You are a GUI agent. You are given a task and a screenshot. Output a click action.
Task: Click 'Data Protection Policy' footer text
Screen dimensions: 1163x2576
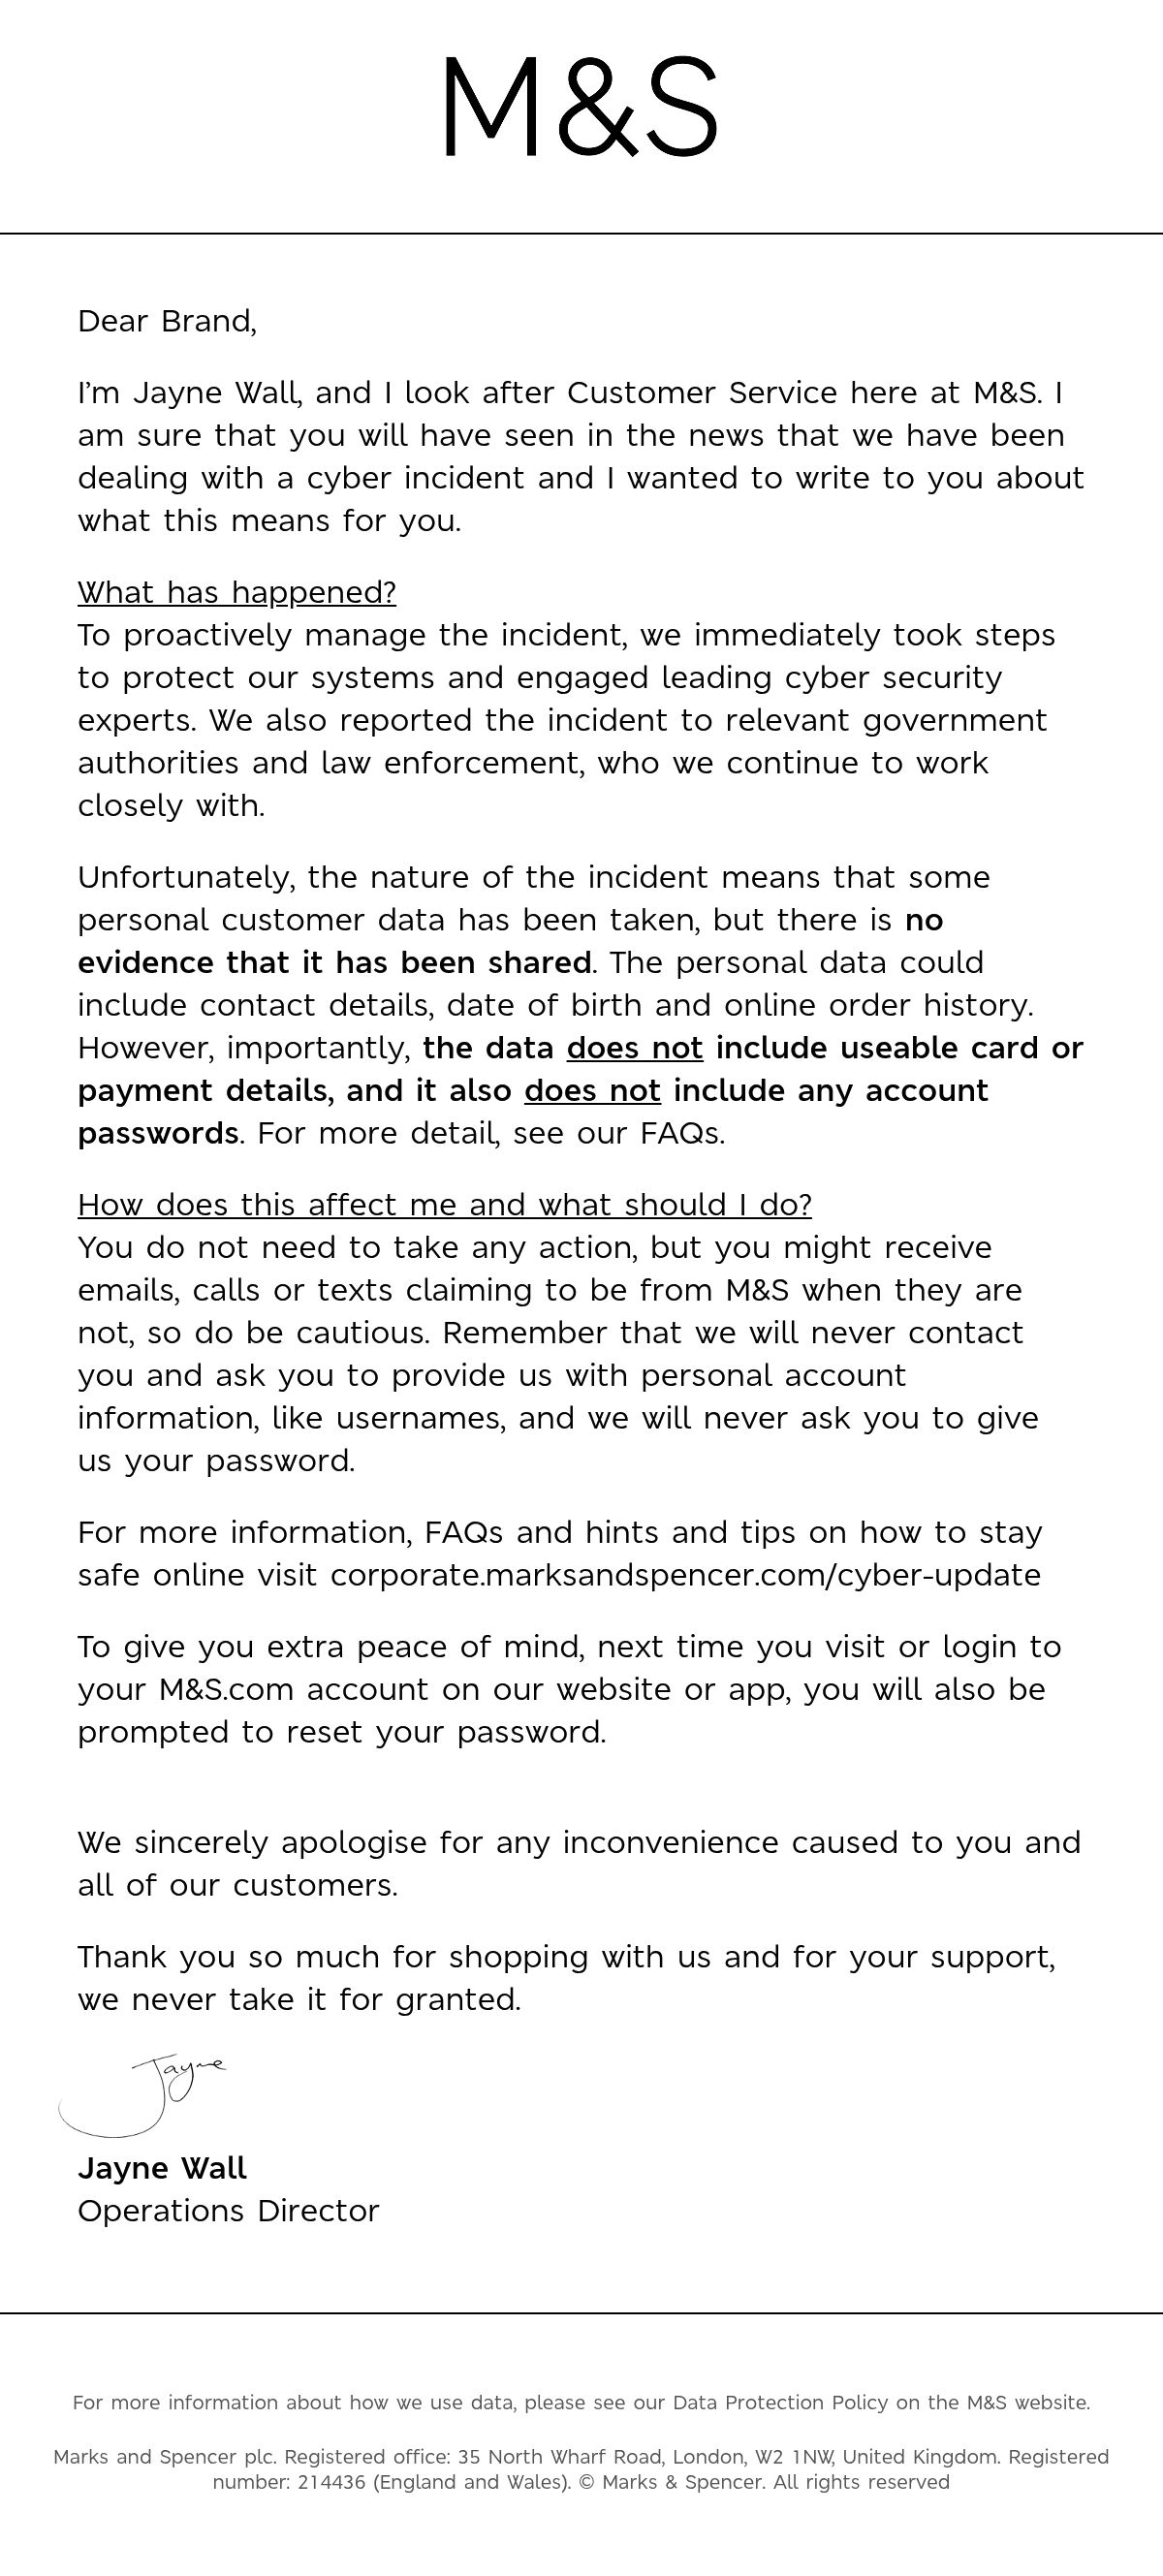780,2402
